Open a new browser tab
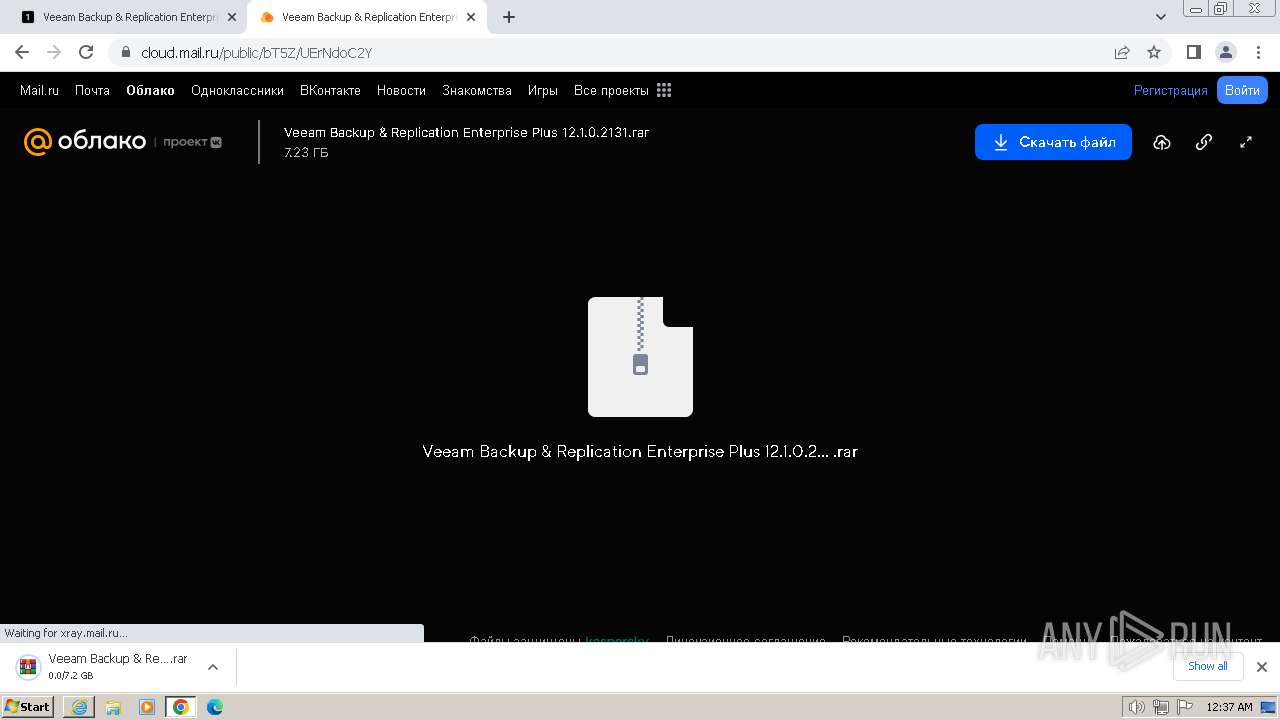The image size is (1280, 720). coord(509,17)
